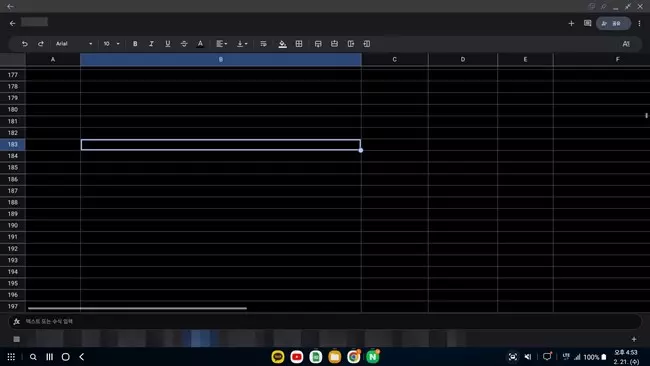Select column D header

[463, 59]
